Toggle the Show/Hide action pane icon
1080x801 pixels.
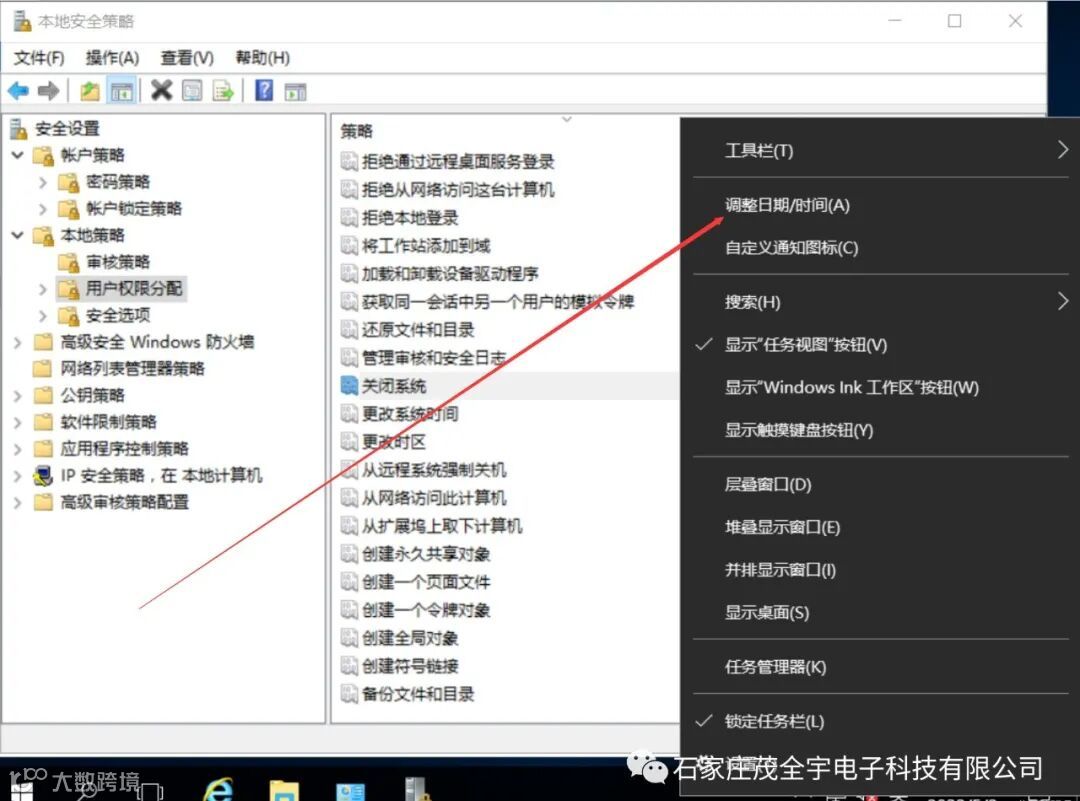coord(295,91)
